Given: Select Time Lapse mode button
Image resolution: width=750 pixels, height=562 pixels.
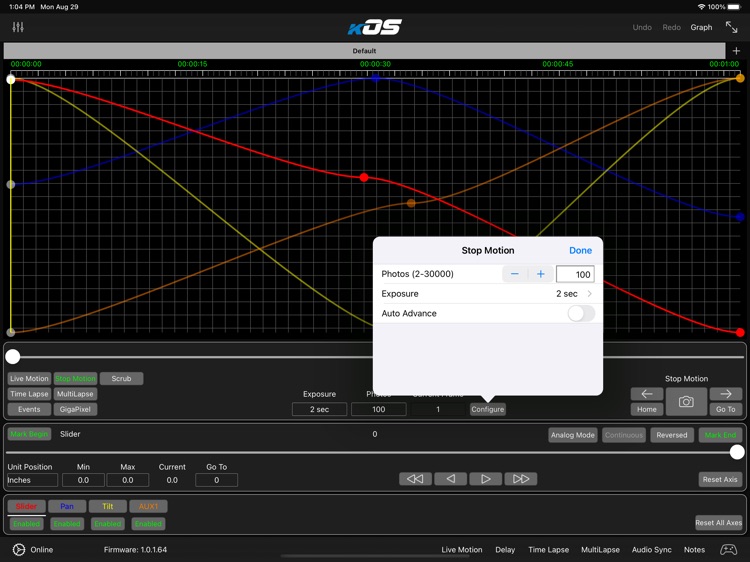Looking at the screenshot, I should point(29,394).
